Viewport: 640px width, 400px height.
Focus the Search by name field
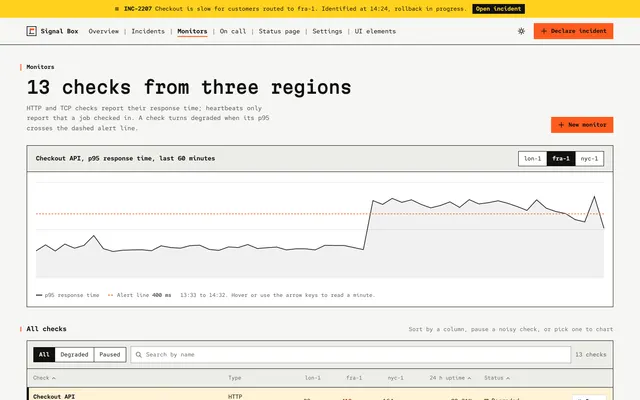[351, 355]
